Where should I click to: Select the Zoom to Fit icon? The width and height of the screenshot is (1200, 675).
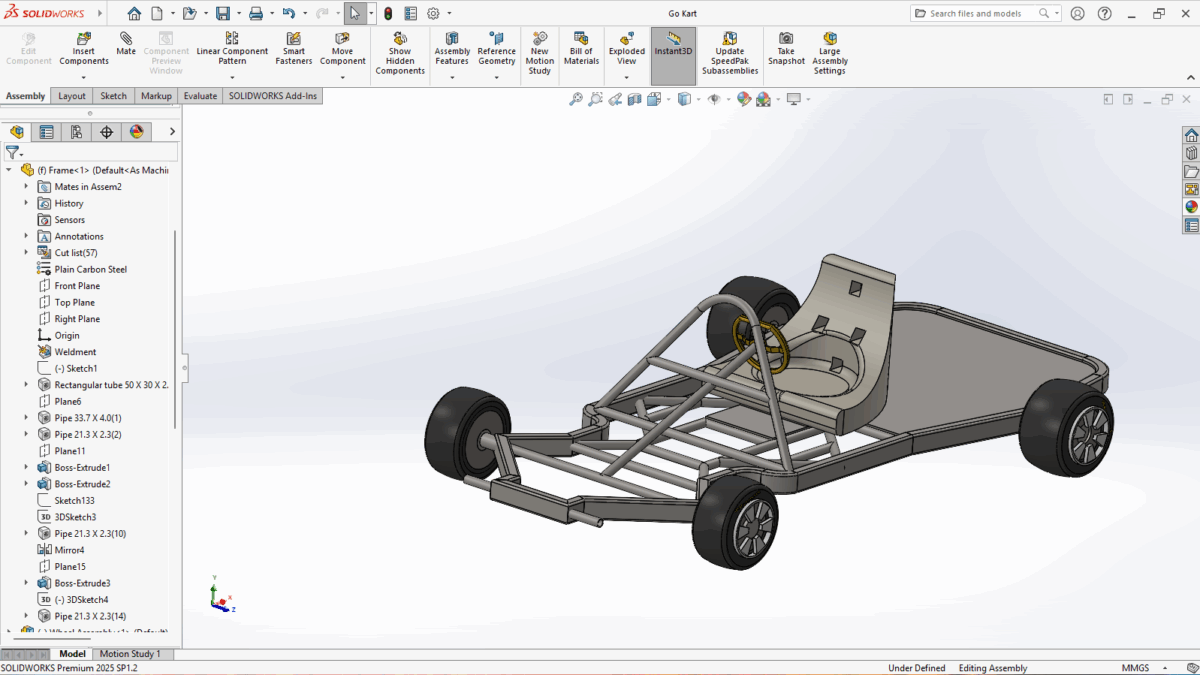(x=576, y=99)
